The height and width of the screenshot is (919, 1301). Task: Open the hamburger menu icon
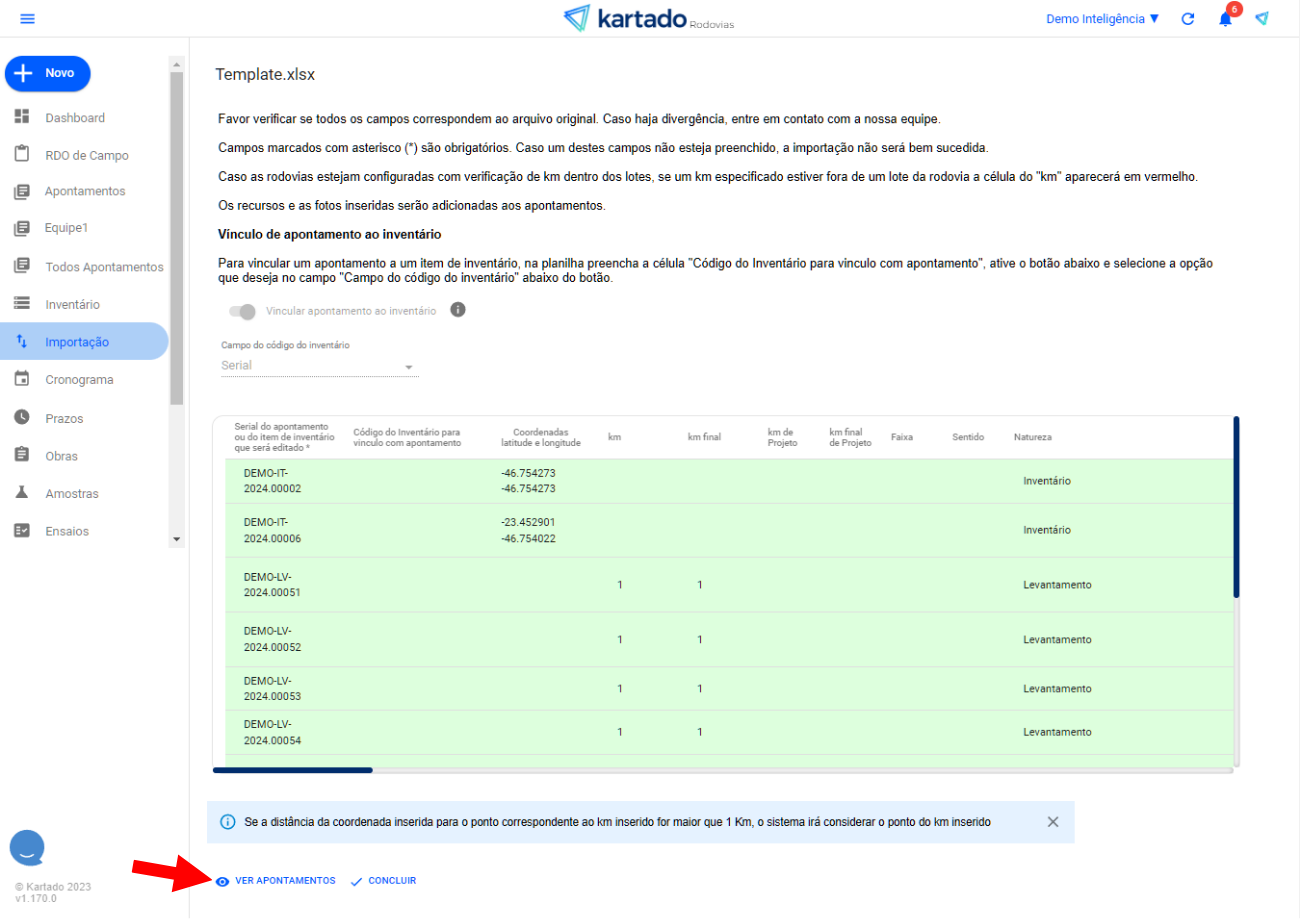(27, 19)
